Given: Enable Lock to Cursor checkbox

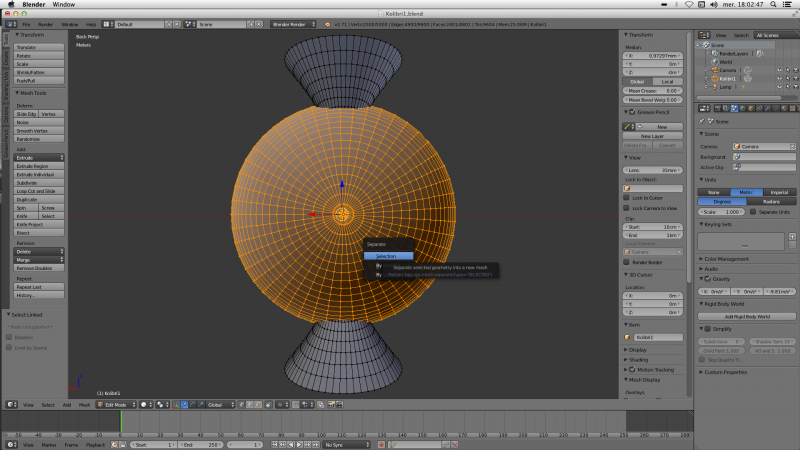Looking at the screenshot, I should tap(626, 197).
